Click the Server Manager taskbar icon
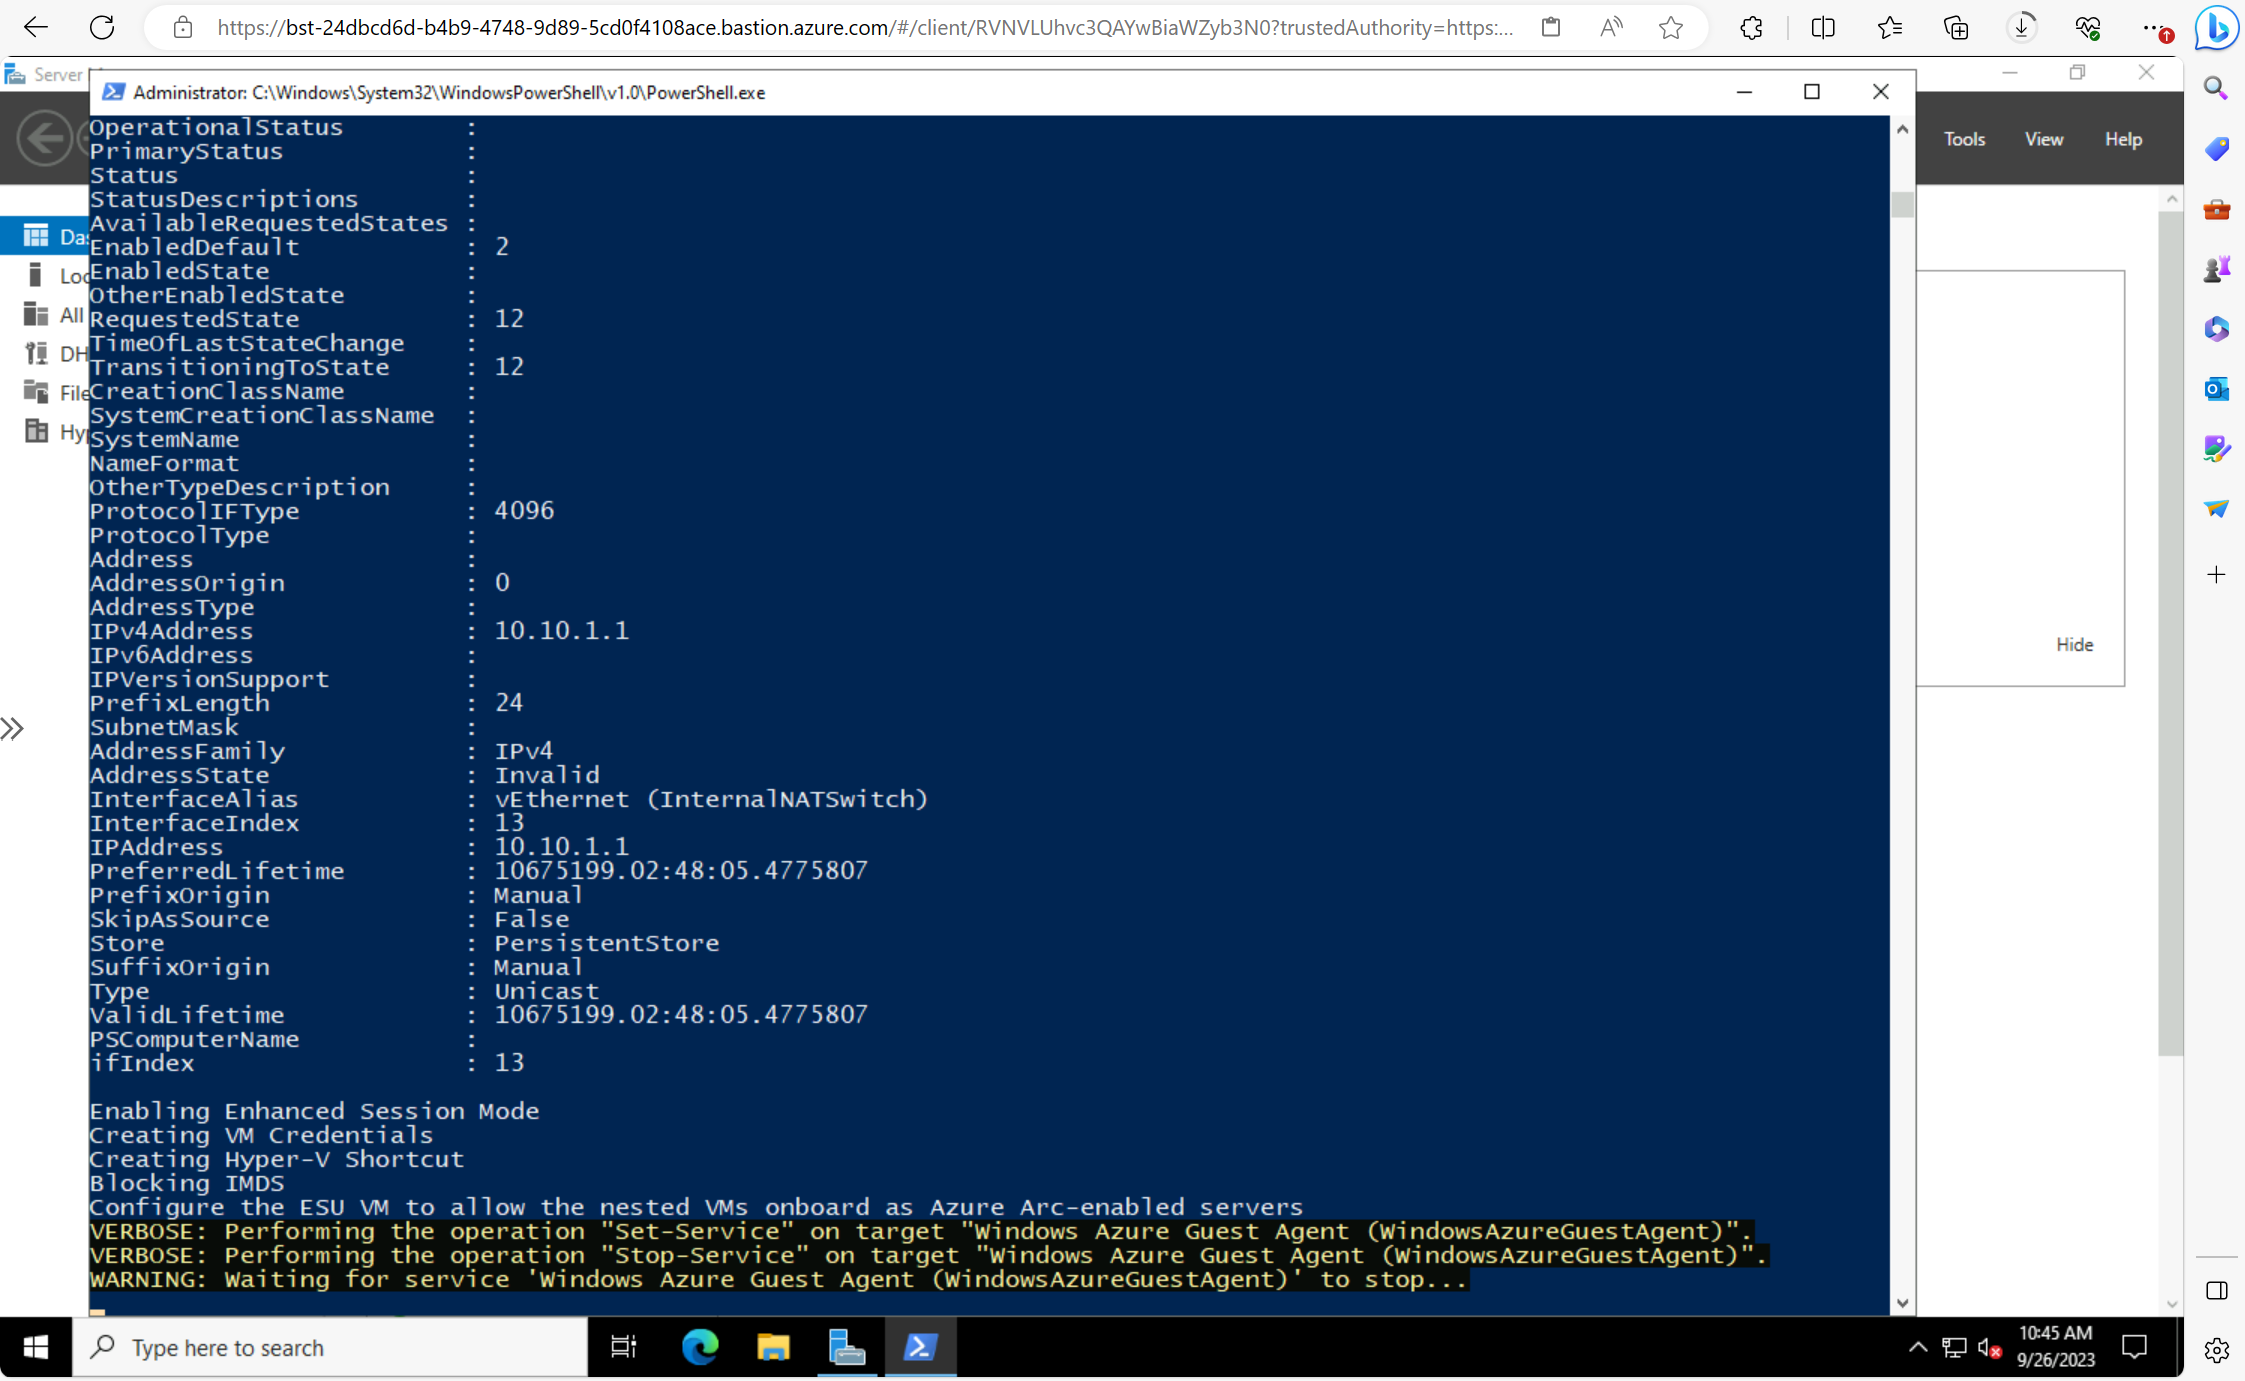This screenshot has height=1381, width=2245. point(846,1347)
